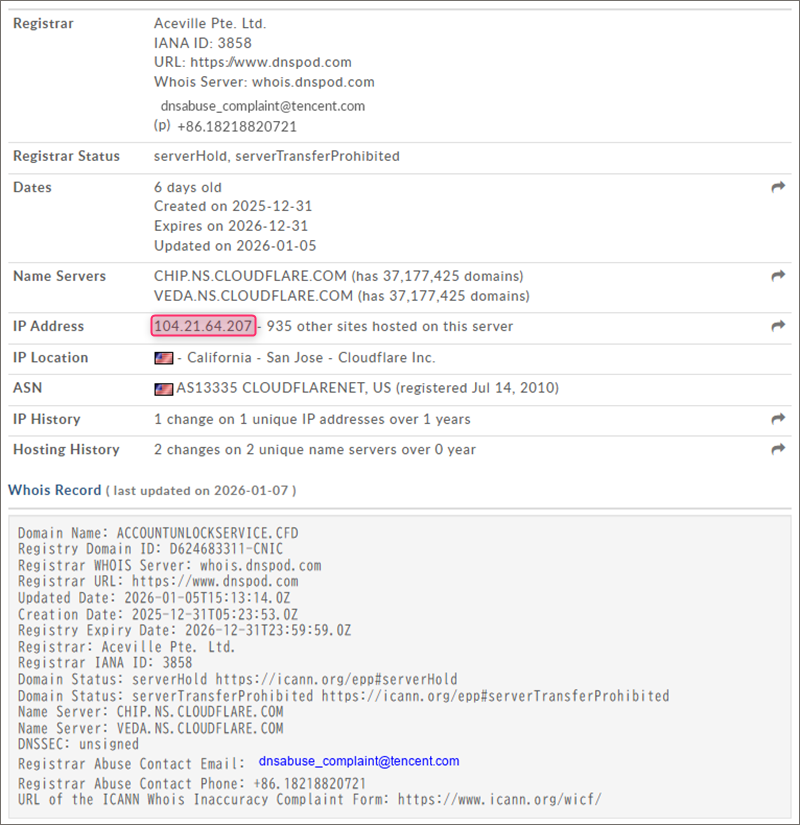The width and height of the screenshot is (800, 825).
Task: Click the arrow icon in Hosting History row
Action: (x=778, y=450)
